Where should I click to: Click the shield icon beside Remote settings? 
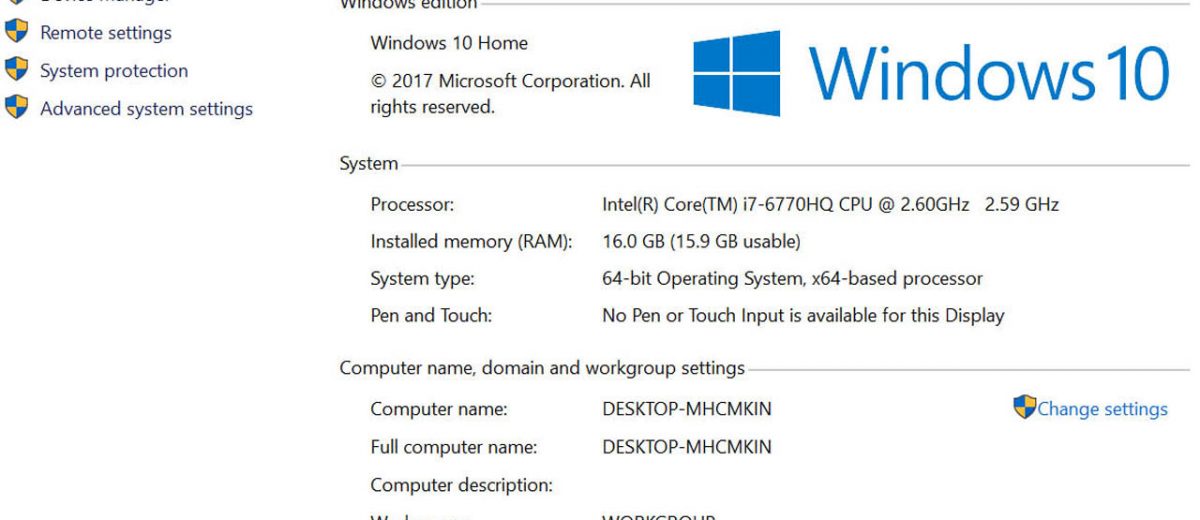(x=17, y=32)
